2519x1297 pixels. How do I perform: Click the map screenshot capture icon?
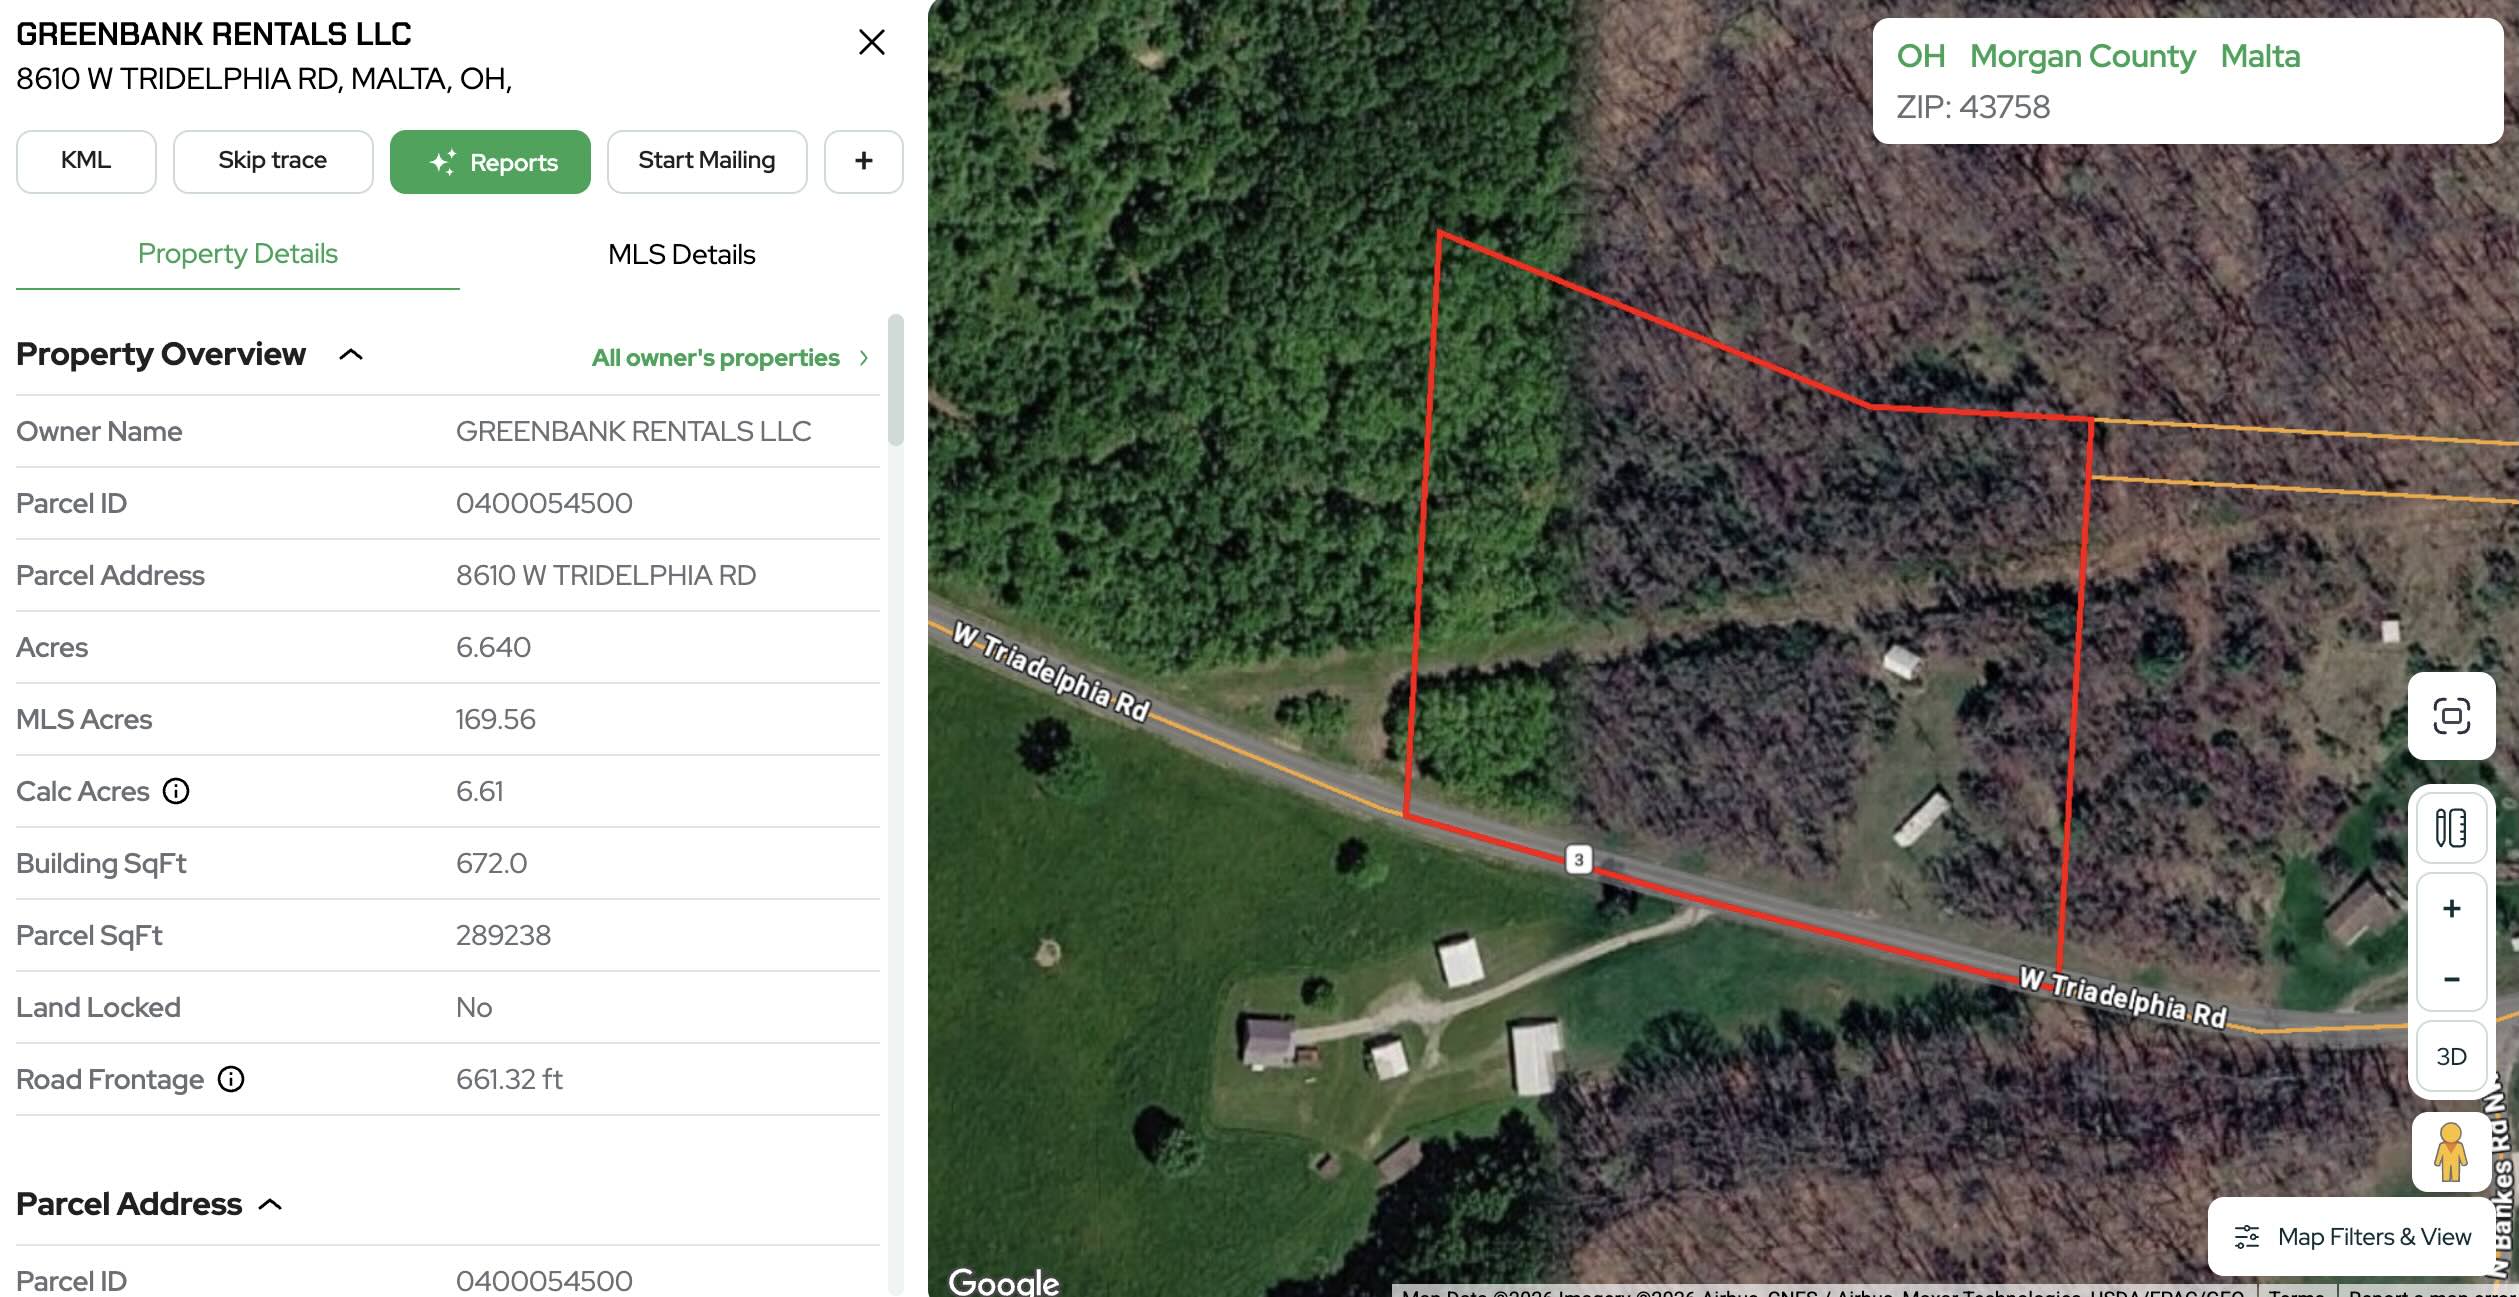2451,716
